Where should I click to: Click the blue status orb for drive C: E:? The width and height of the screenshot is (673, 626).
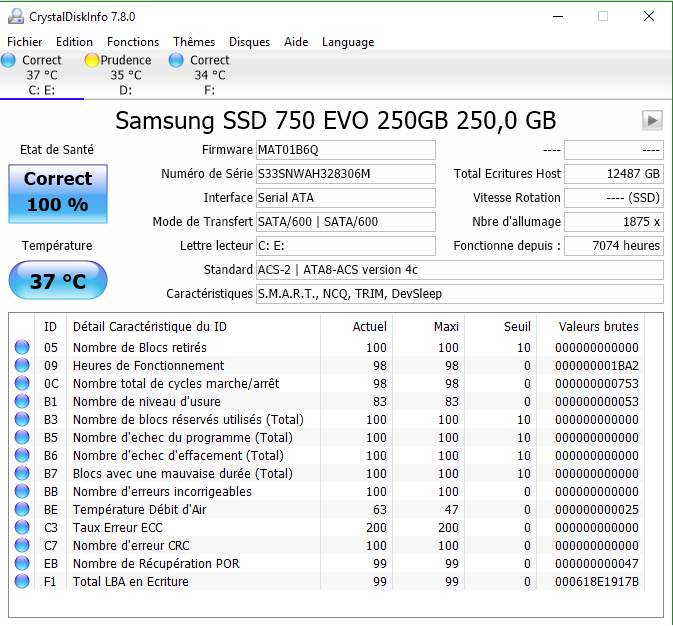pyautogui.click(x=9, y=60)
